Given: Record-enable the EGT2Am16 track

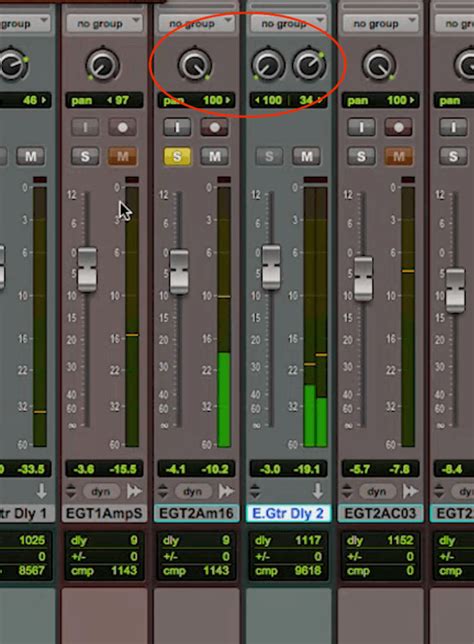Looking at the screenshot, I should pyautogui.click(x=214, y=127).
